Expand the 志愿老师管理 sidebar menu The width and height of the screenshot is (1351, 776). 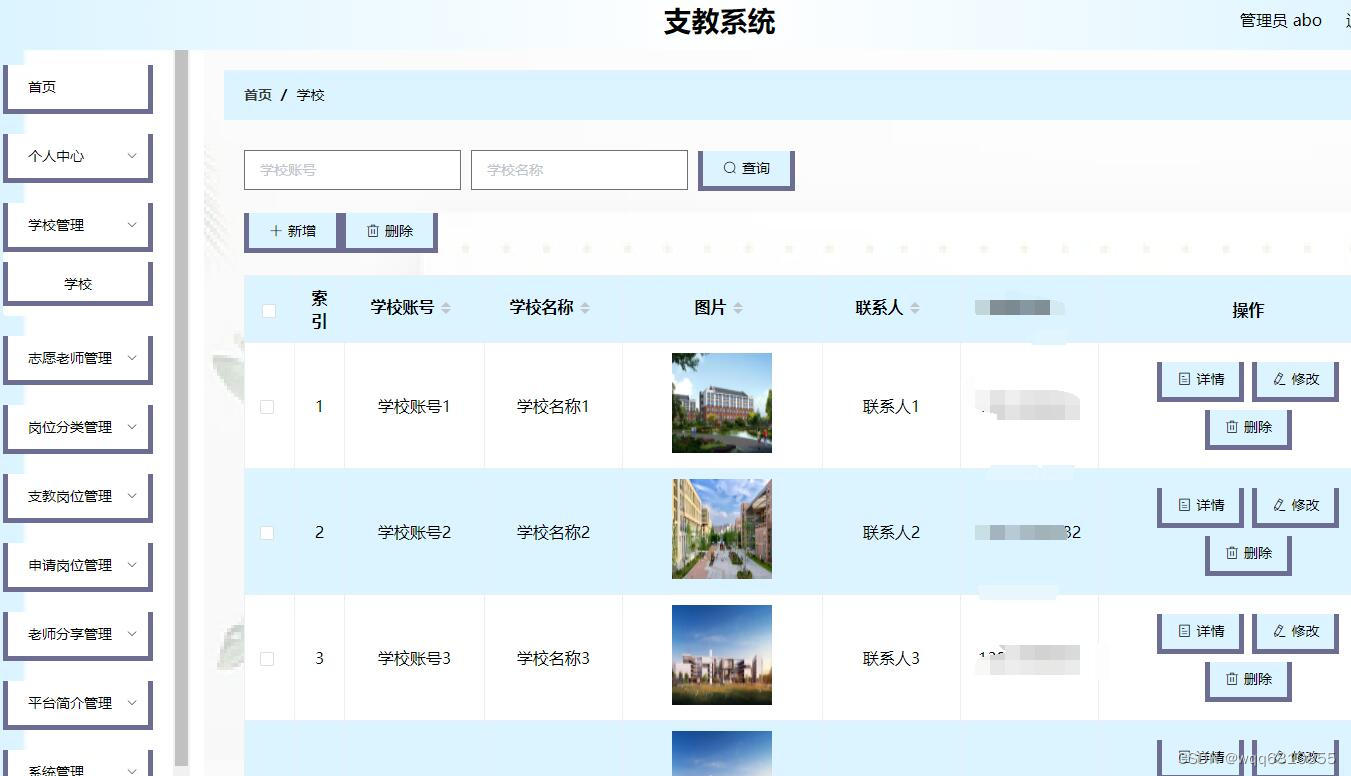point(78,359)
